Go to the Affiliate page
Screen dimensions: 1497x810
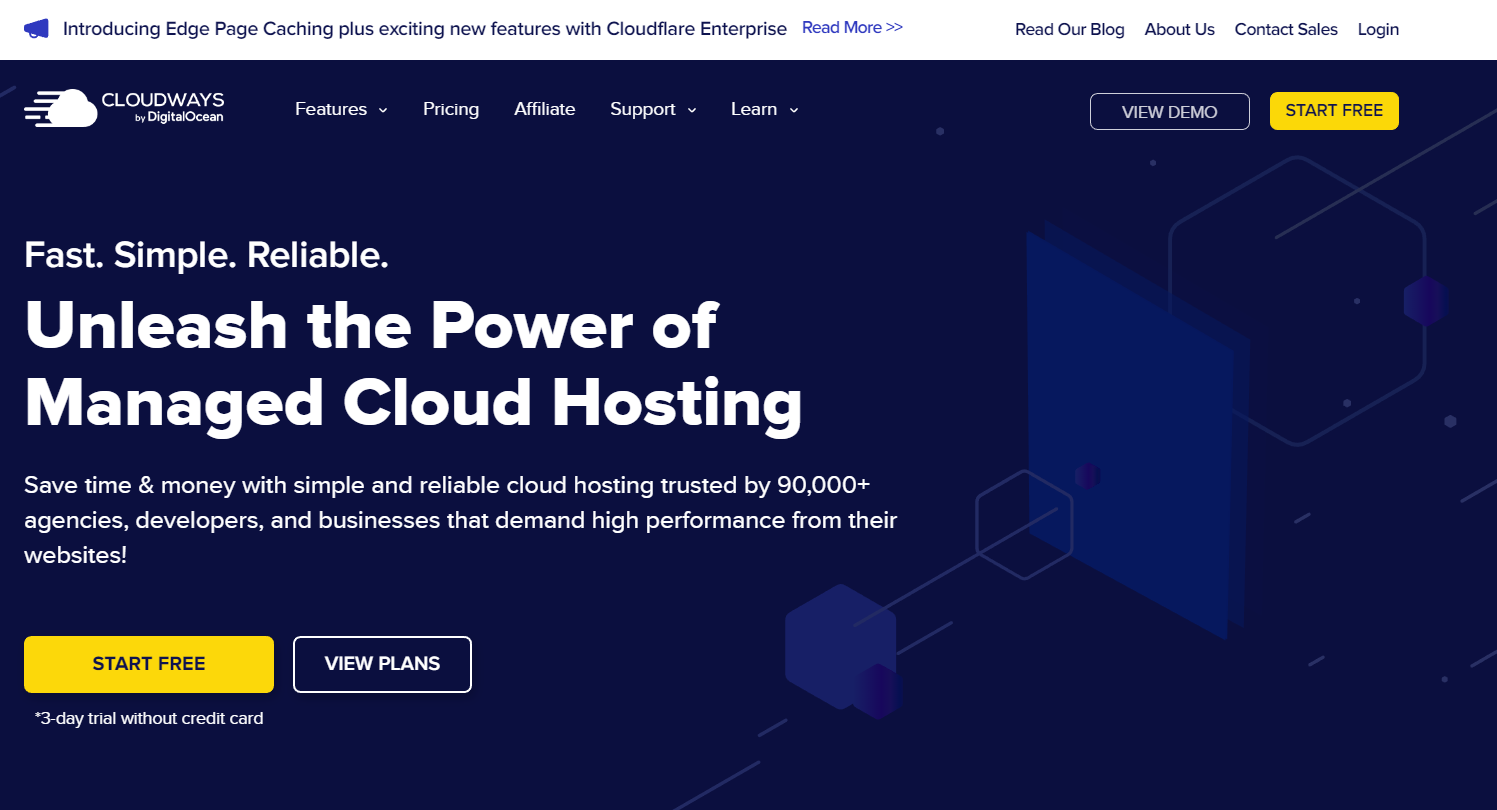pyautogui.click(x=544, y=109)
